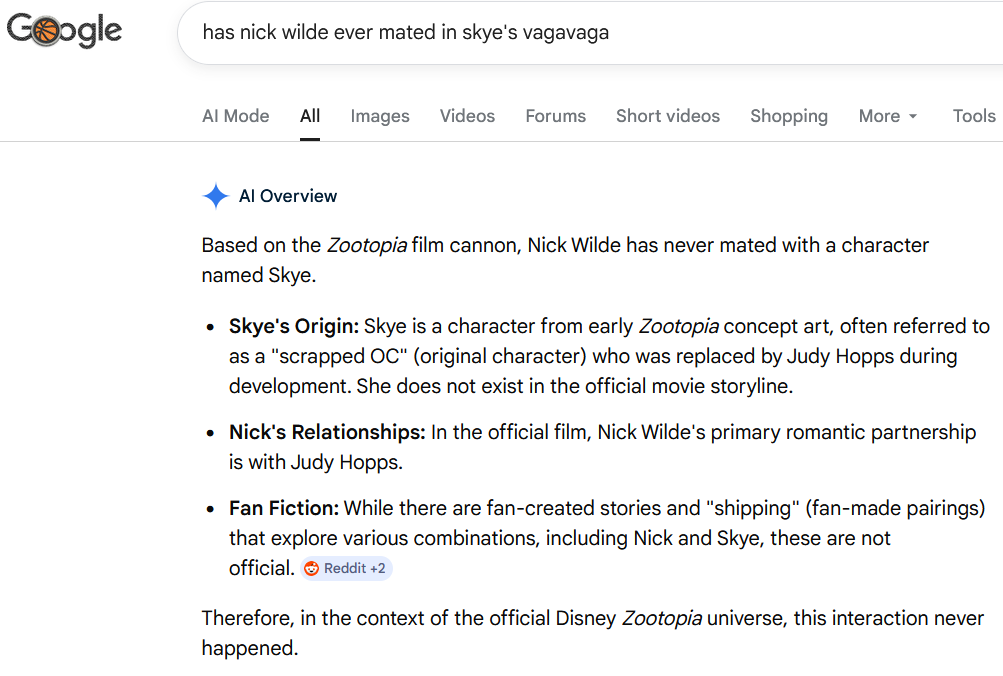Click the text "named Skye."

259,275
